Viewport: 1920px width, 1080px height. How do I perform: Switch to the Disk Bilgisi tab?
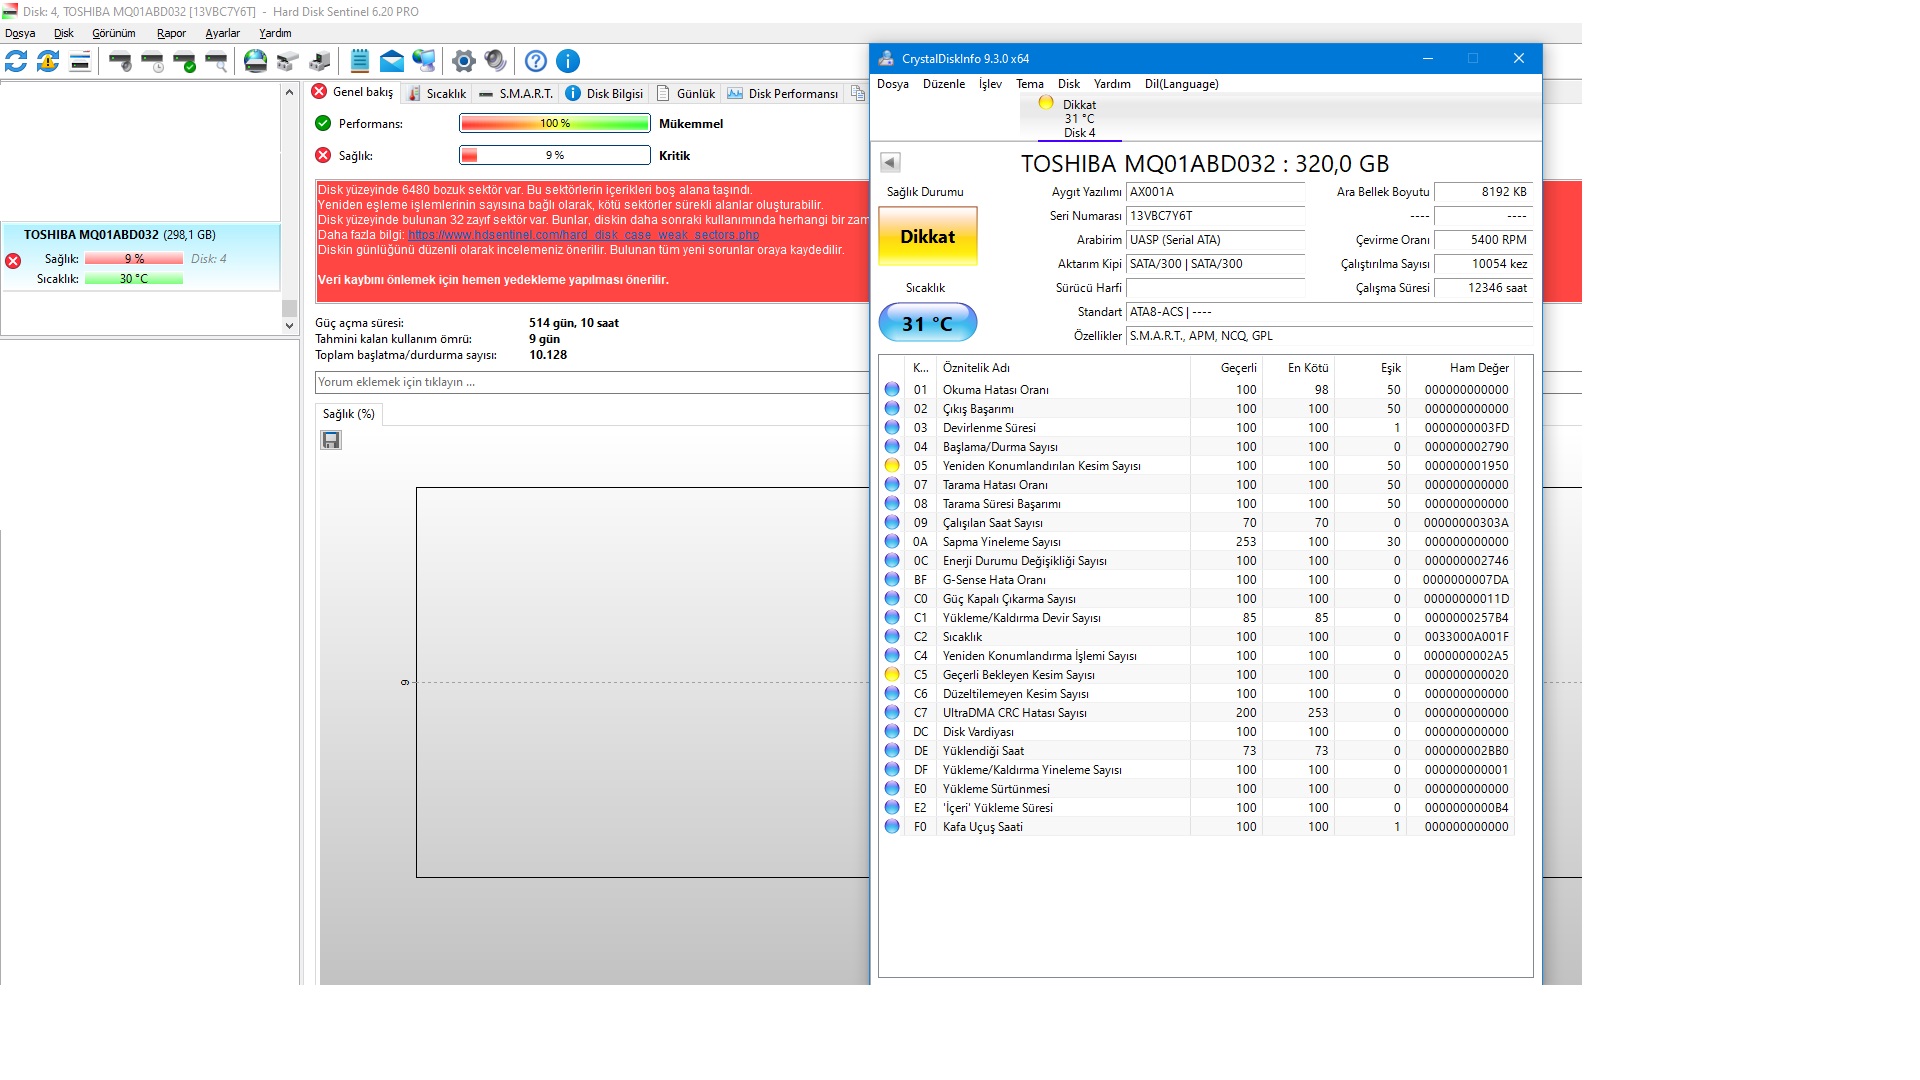[x=604, y=93]
